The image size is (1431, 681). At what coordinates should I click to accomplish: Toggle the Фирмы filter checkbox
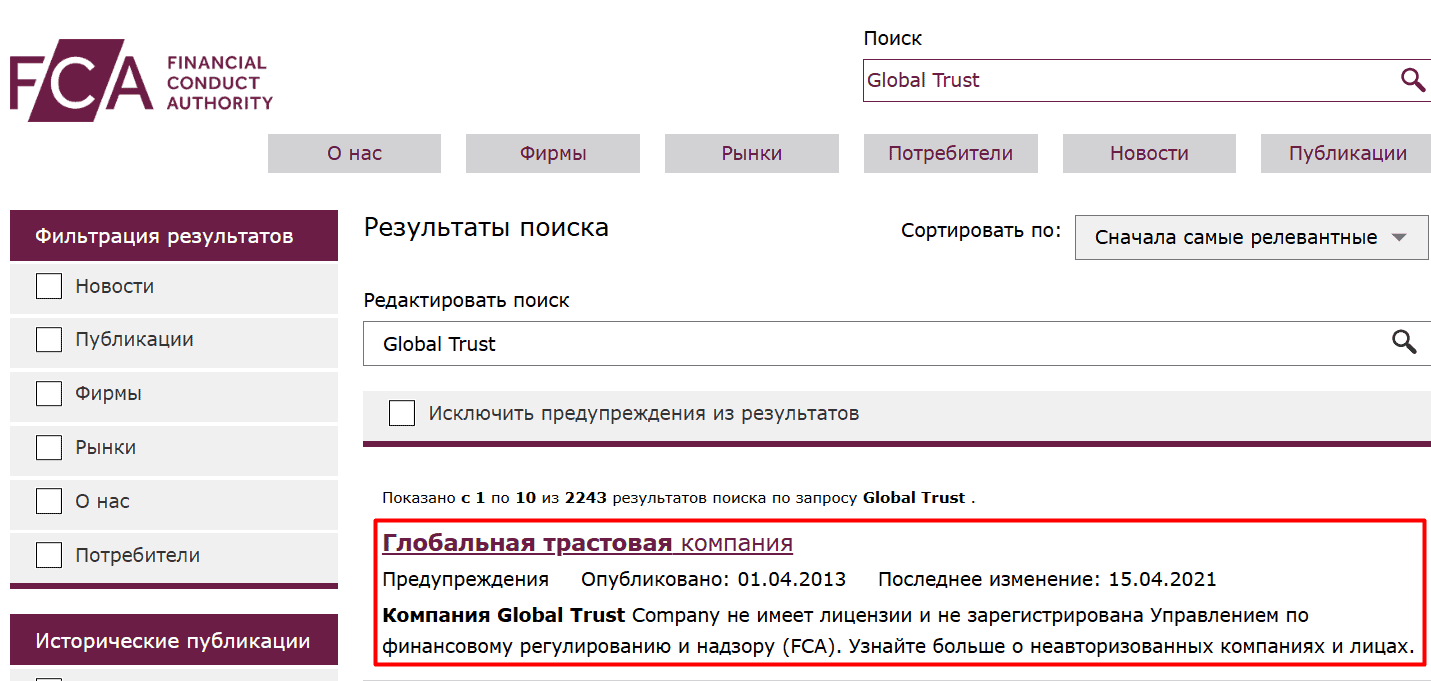(48, 393)
